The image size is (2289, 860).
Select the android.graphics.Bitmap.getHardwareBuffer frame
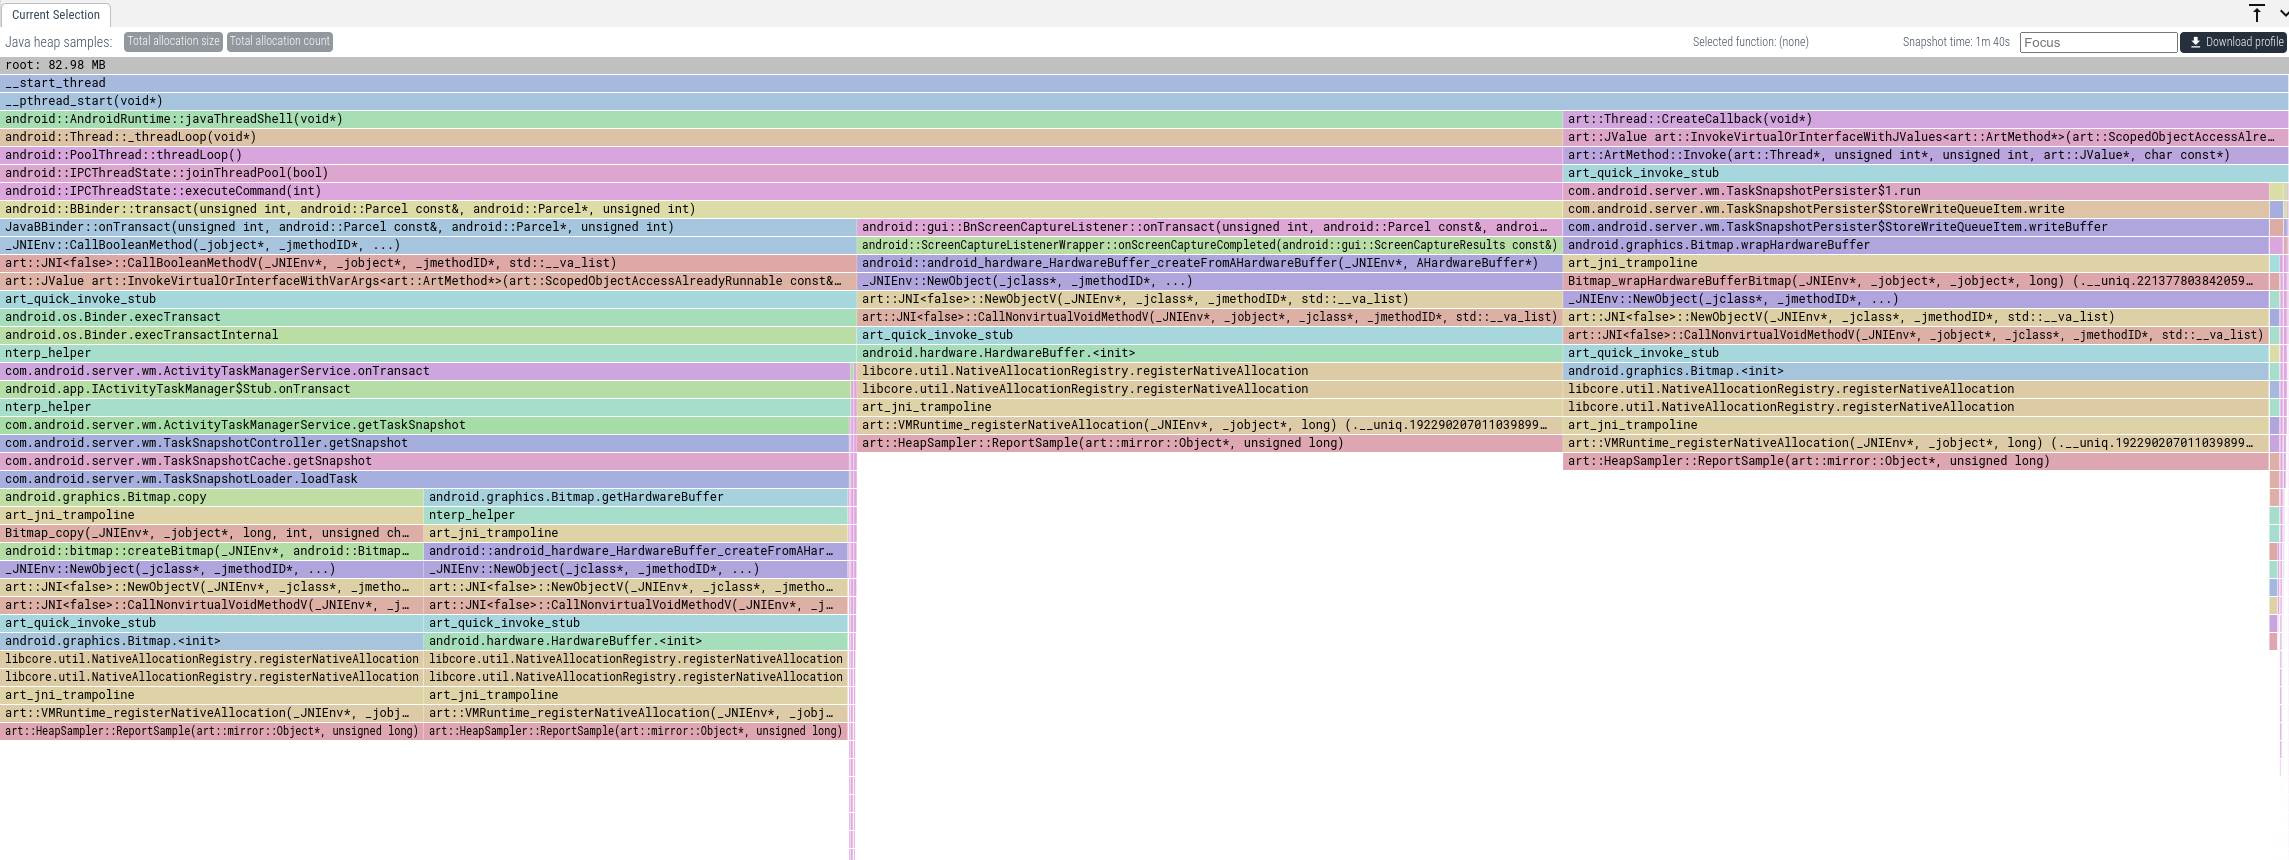click(636, 497)
